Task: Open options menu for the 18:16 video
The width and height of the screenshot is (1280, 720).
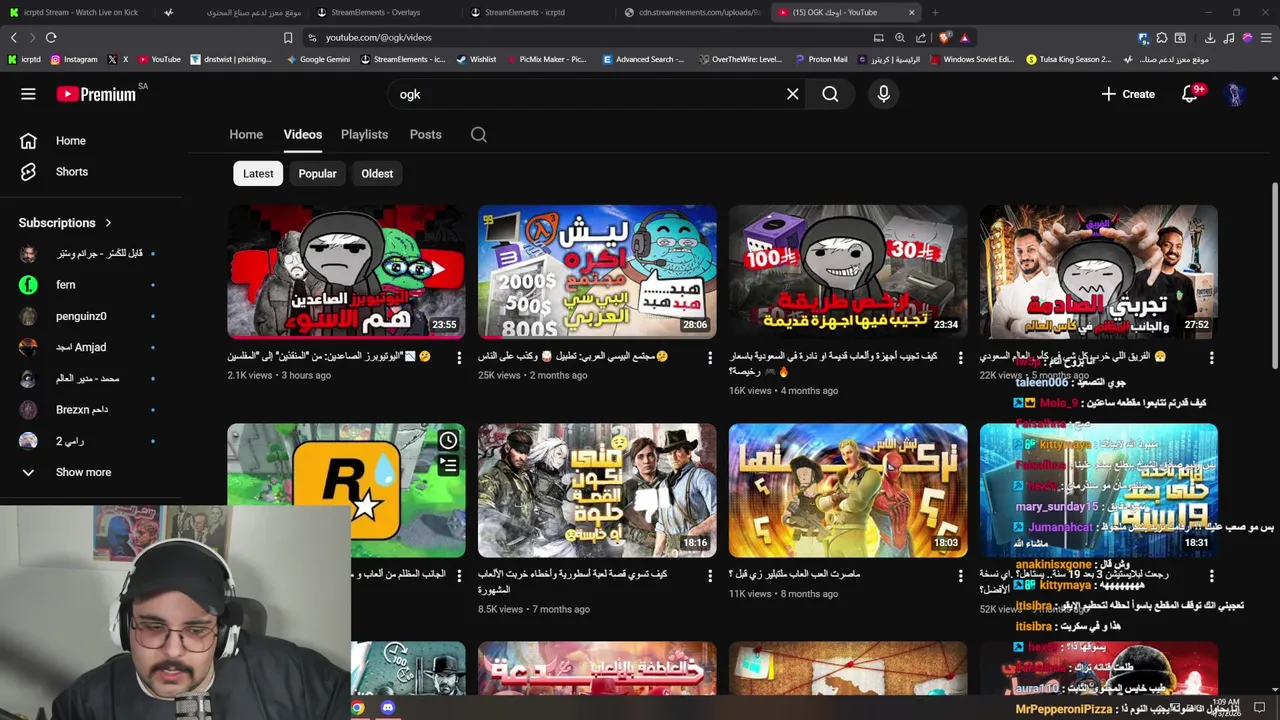Action: [710, 575]
